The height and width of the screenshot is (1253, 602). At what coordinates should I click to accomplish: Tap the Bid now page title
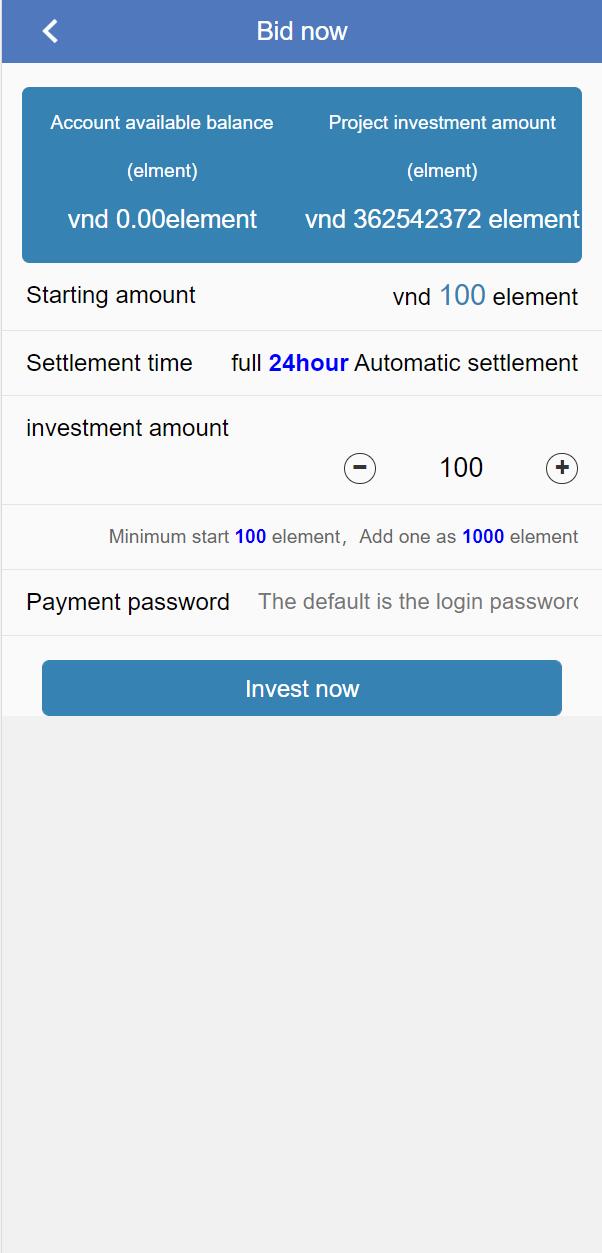coord(301,31)
